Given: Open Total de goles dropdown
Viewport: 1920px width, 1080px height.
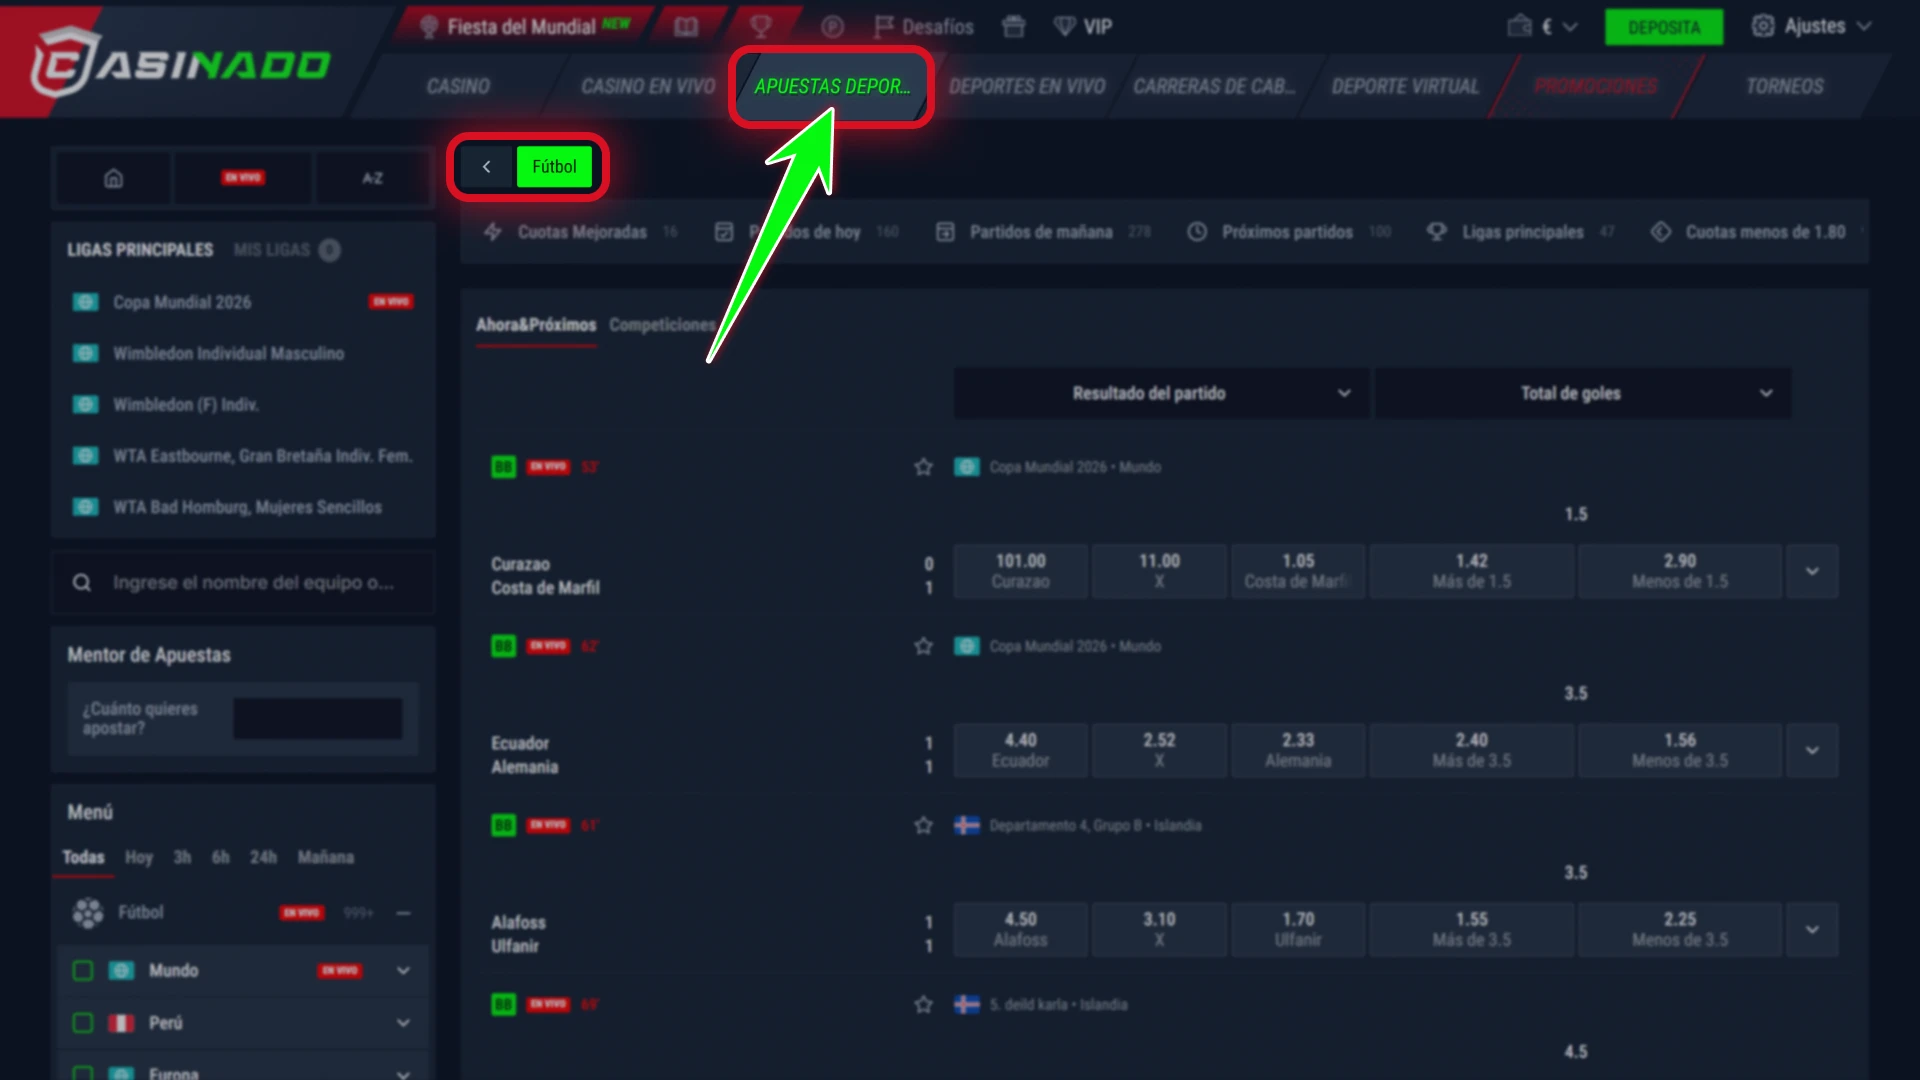Looking at the screenshot, I should click(x=1582, y=393).
